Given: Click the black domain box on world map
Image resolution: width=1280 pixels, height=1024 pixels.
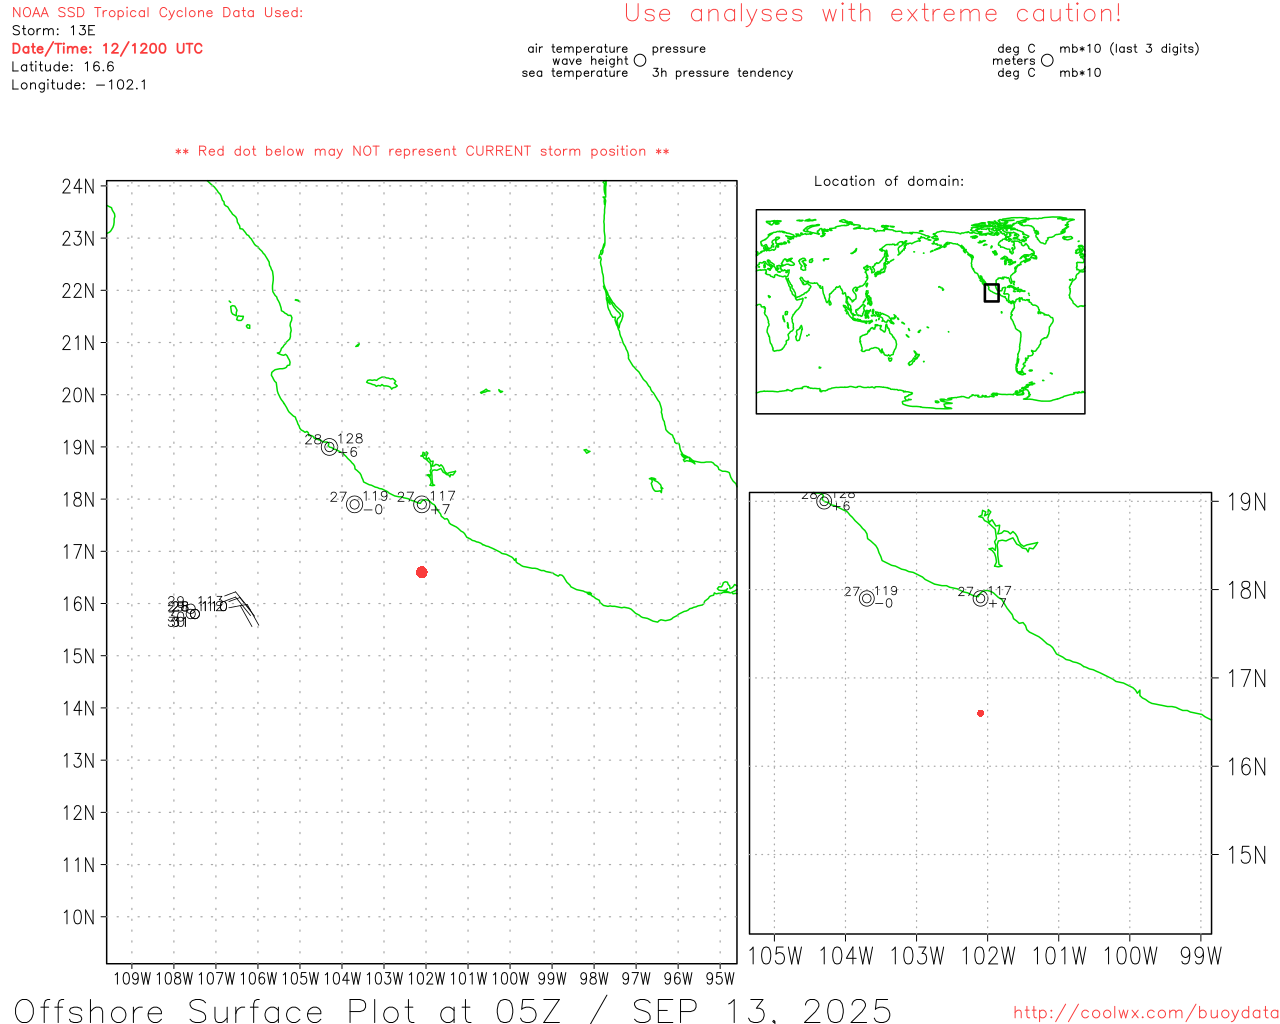Looking at the screenshot, I should pyautogui.click(x=991, y=292).
